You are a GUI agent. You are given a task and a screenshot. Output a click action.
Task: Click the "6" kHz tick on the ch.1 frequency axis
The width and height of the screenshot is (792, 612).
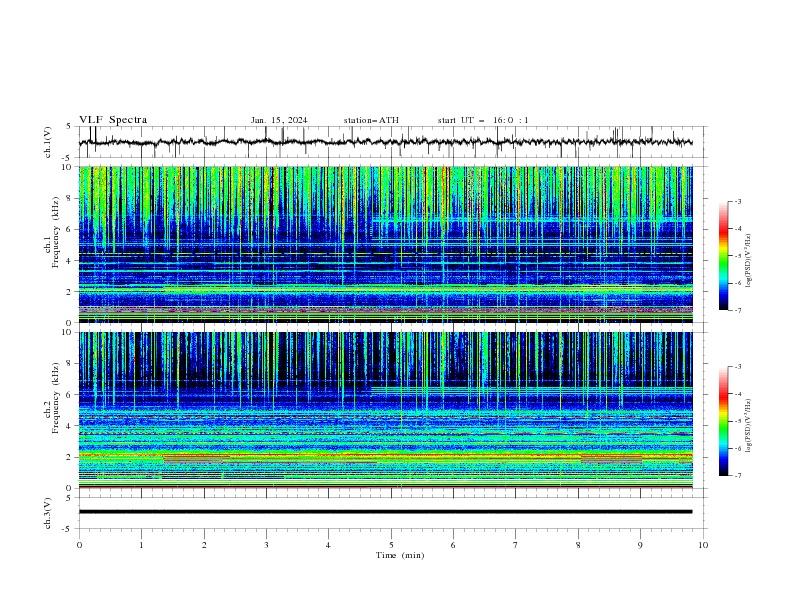click(70, 229)
